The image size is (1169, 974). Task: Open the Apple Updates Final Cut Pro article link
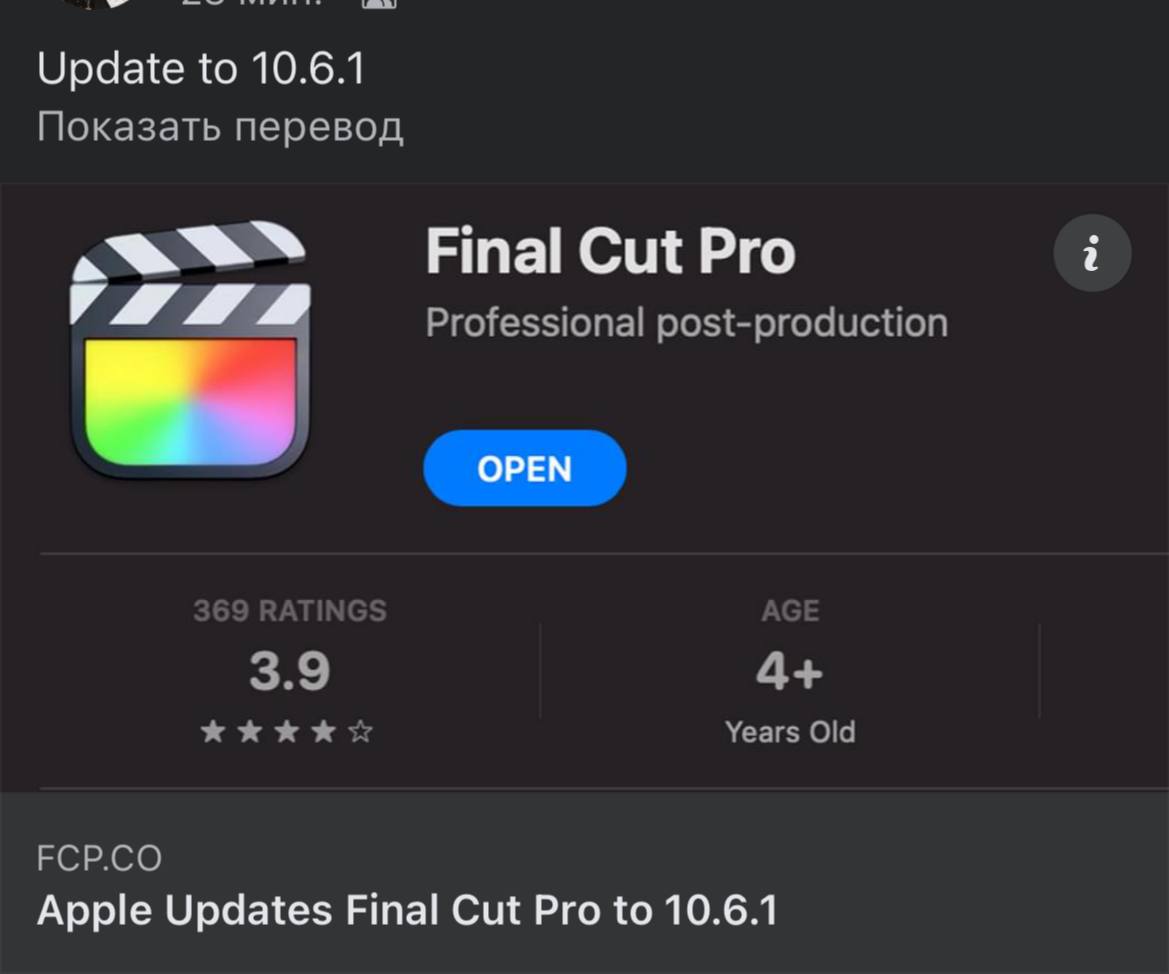407,911
